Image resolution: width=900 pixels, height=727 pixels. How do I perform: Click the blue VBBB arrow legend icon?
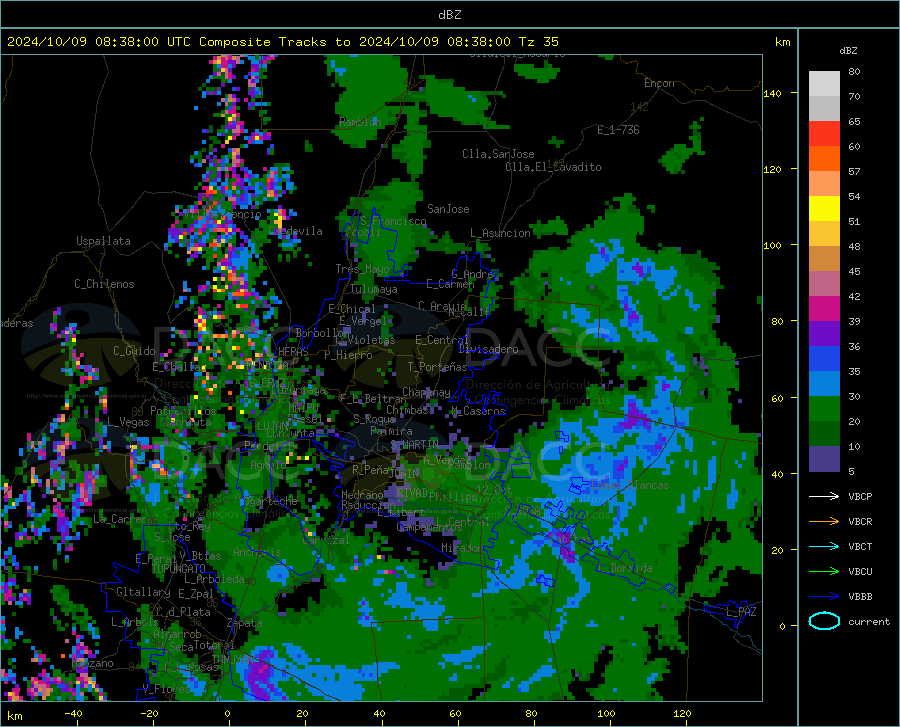point(824,596)
